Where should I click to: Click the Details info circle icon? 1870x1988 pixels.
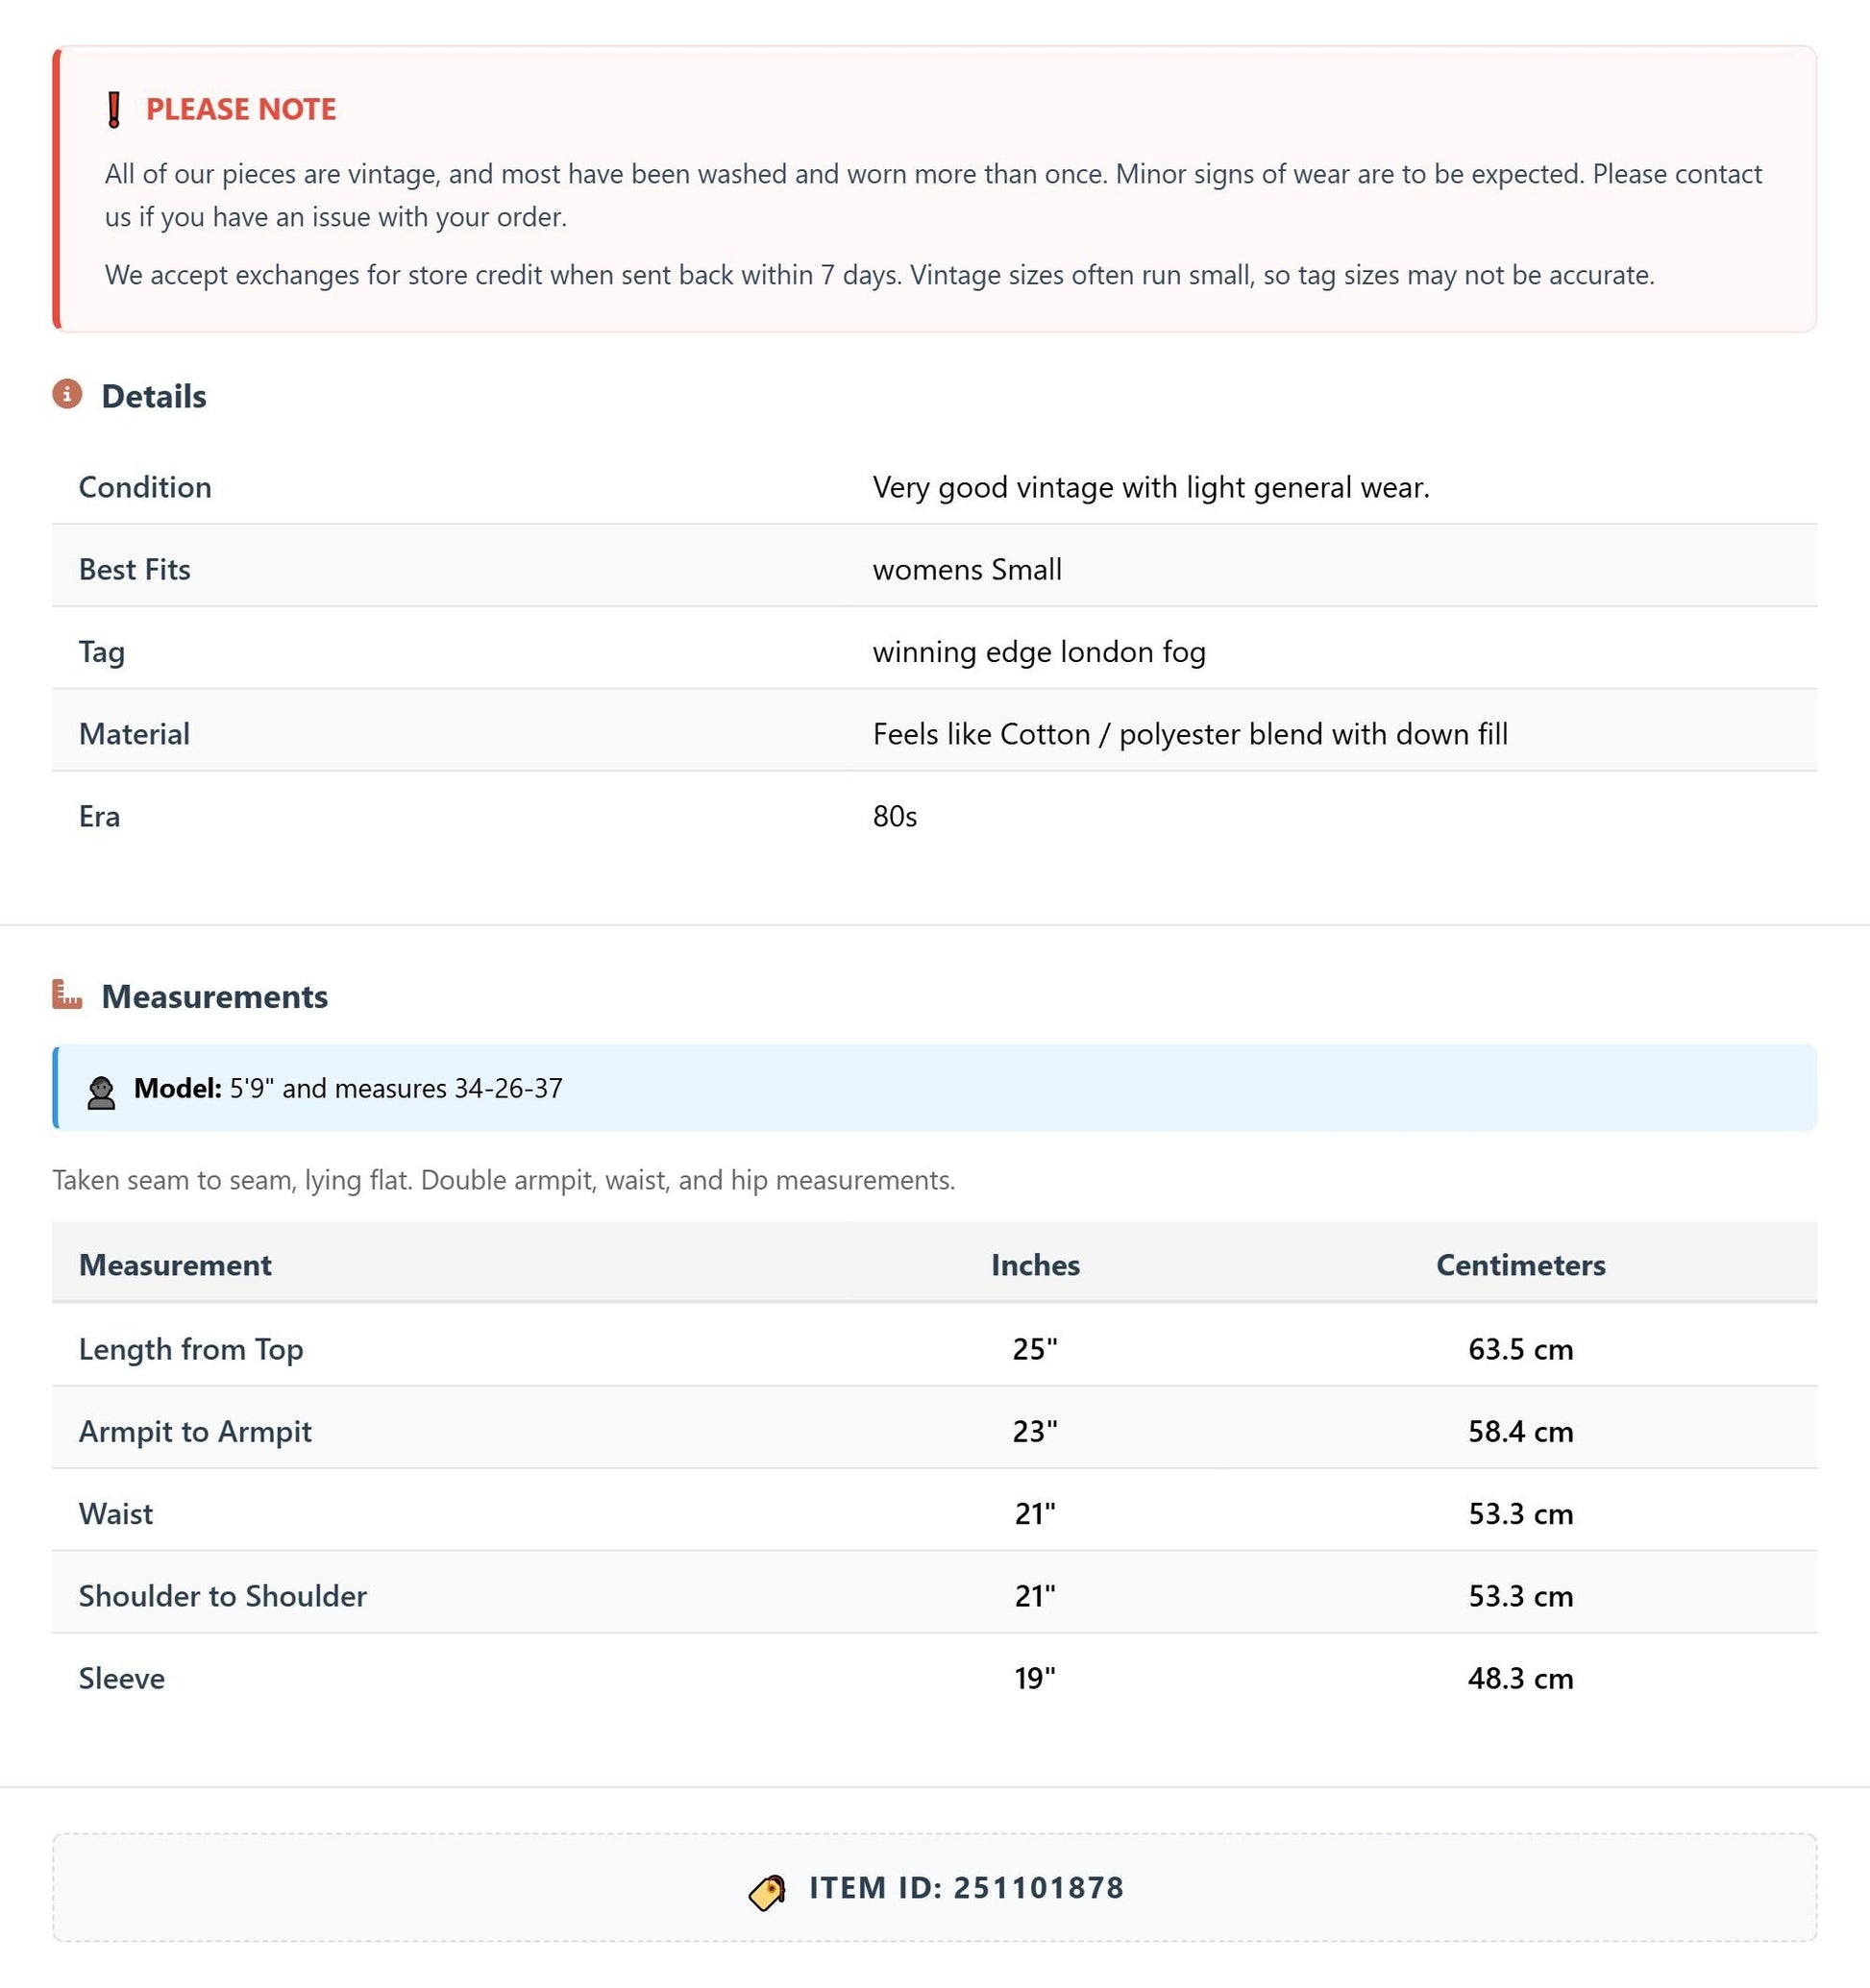pos(67,394)
